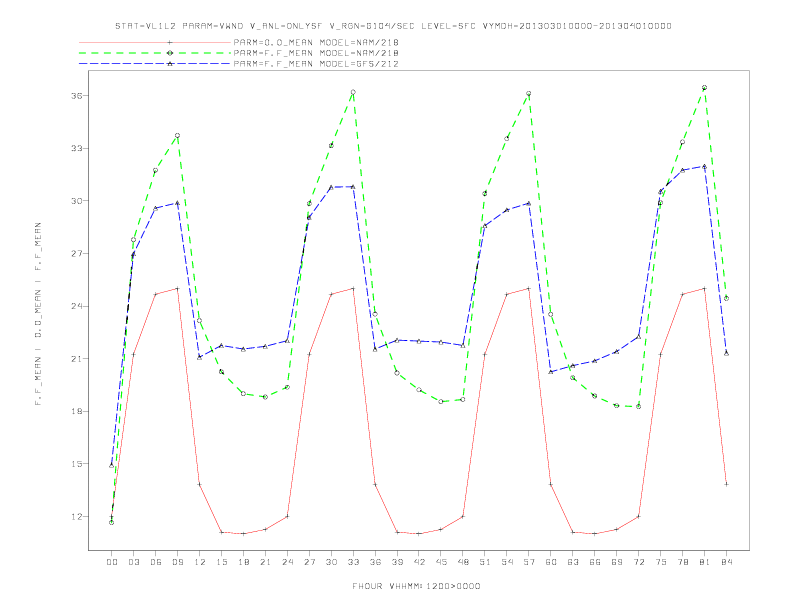Click the blue dashed legend line sample
Viewport: 792px width, 612px height.
[x=155, y=64]
